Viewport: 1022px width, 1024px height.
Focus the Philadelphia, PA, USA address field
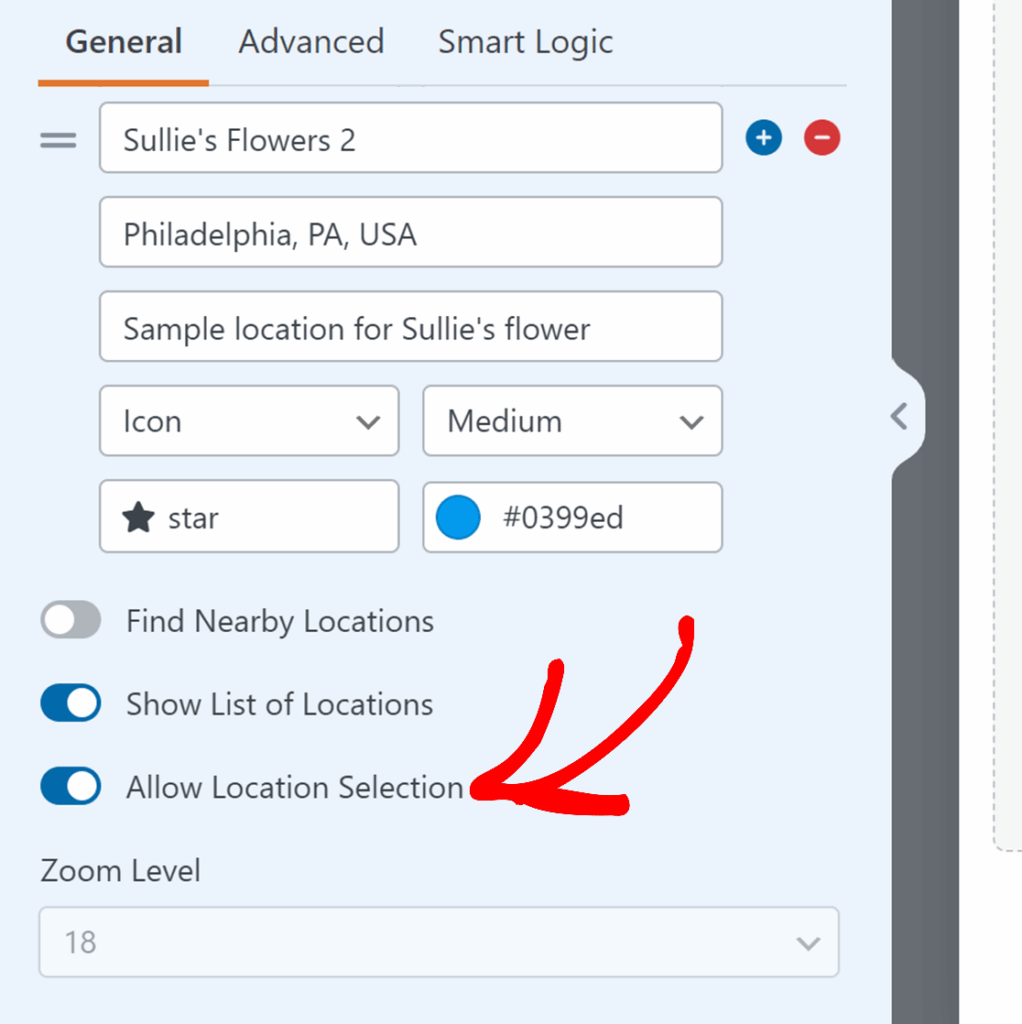[410, 233]
